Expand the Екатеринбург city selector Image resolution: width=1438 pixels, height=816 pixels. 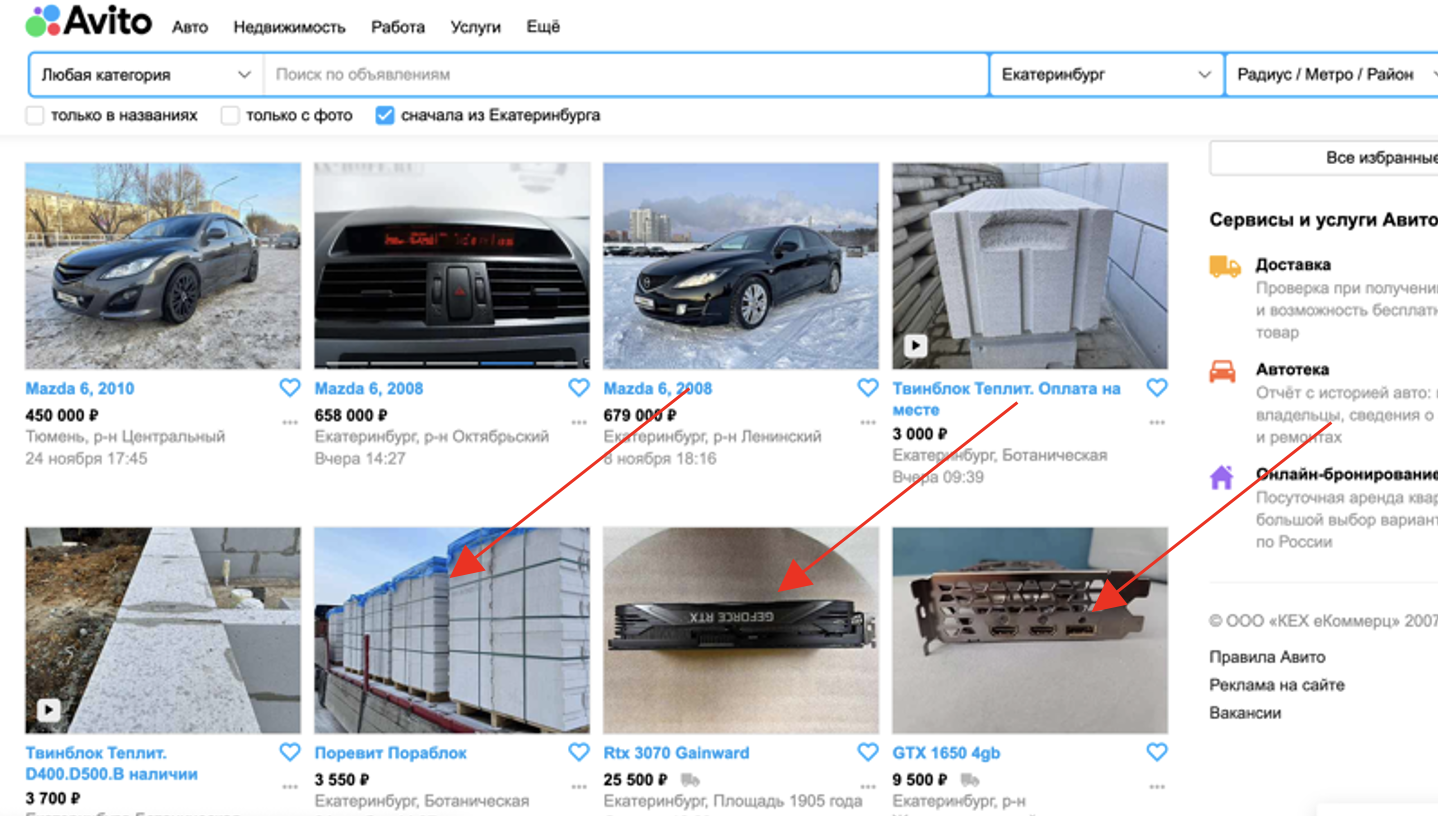click(x=1106, y=74)
